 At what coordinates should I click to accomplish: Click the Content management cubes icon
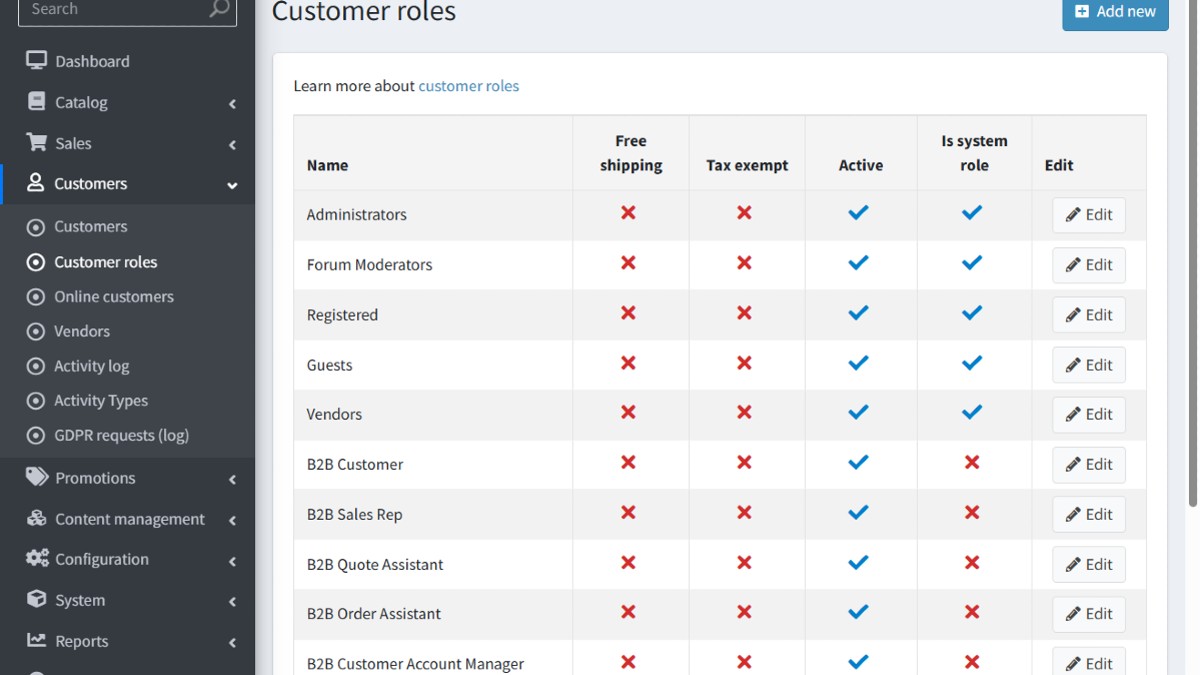click(x=37, y=518)
